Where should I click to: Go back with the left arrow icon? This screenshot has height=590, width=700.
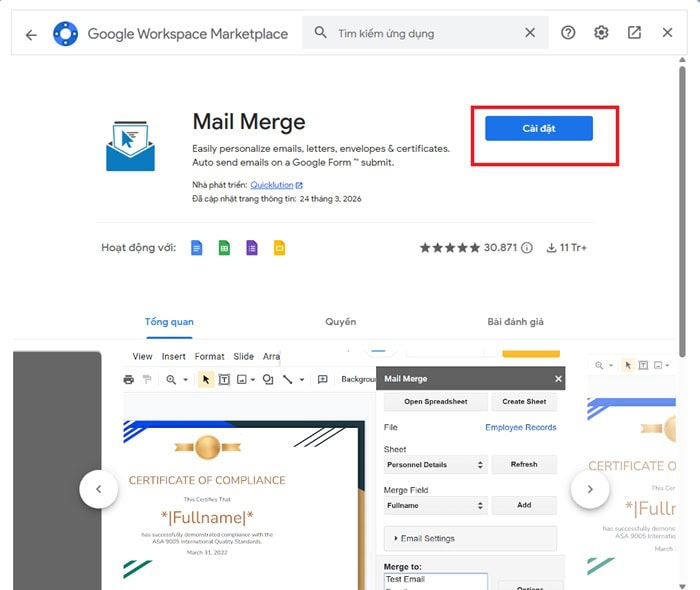[x=31, y=34]
